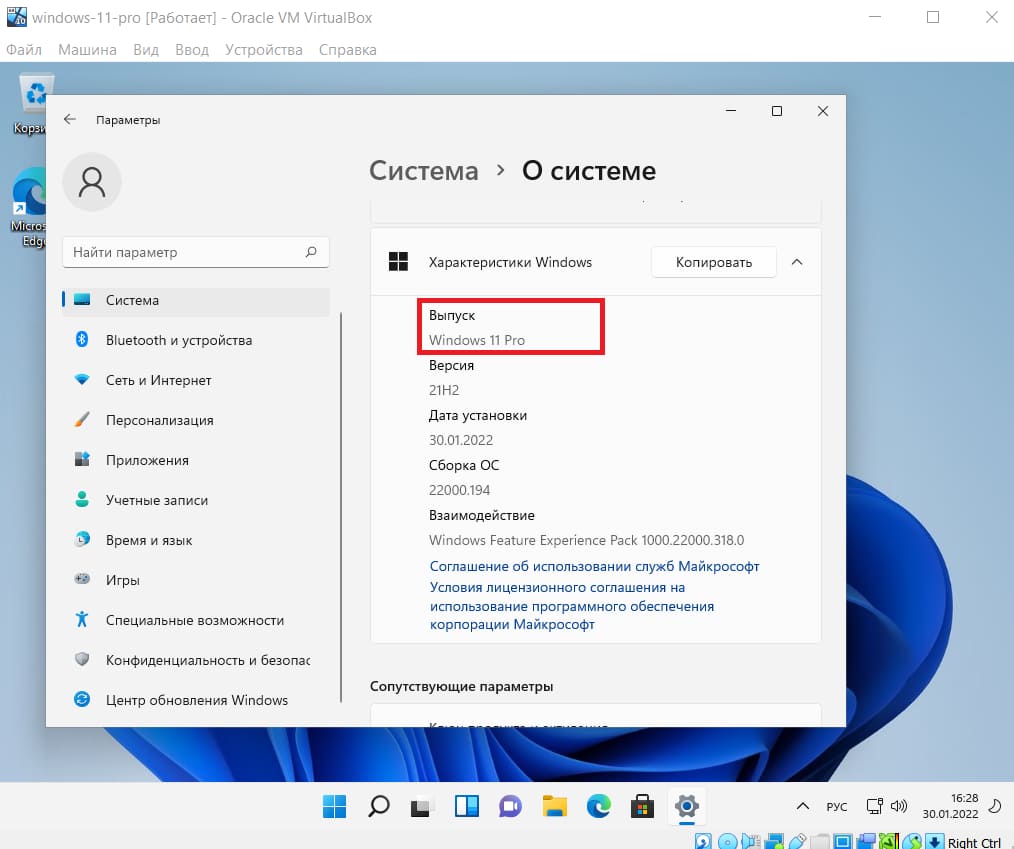
Task: Open the Ввод menu
Action: 192,50
